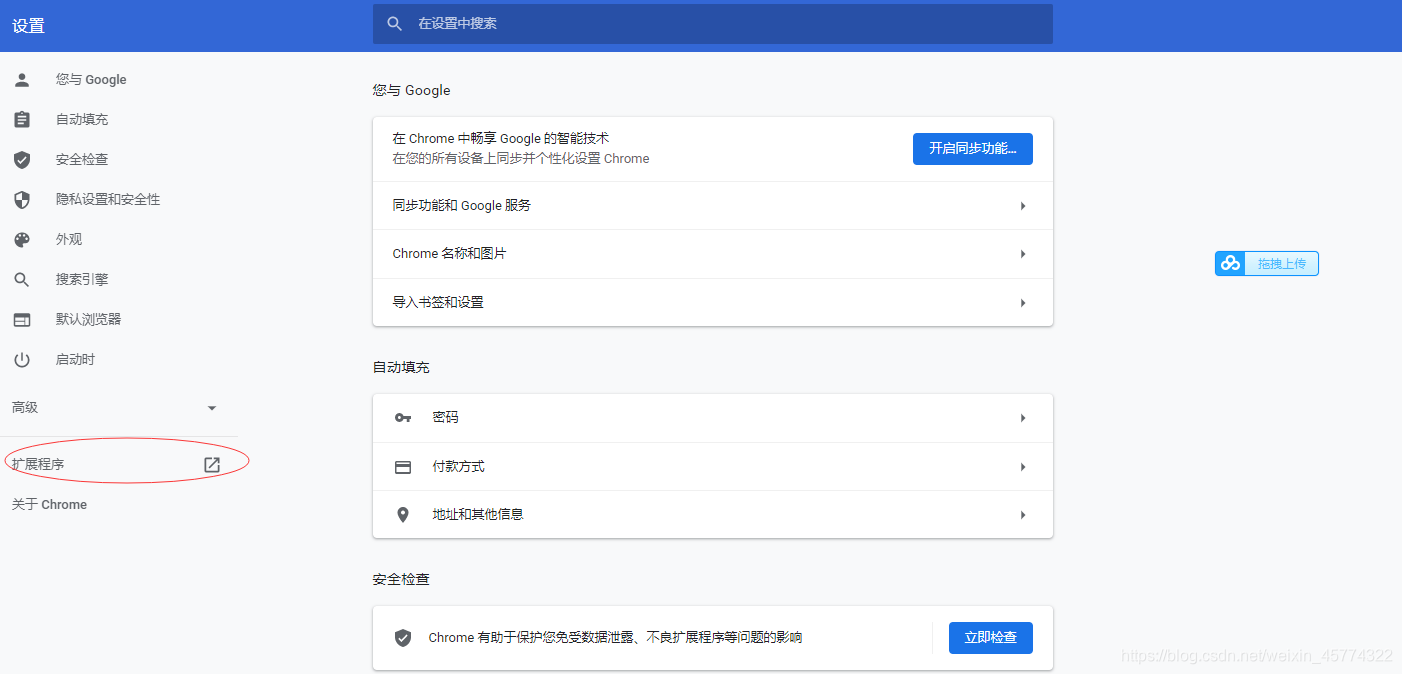Screen dimensions: 1402x674
Task: Open 关于 Chrome in the sidebar
Action: point(49,505)
